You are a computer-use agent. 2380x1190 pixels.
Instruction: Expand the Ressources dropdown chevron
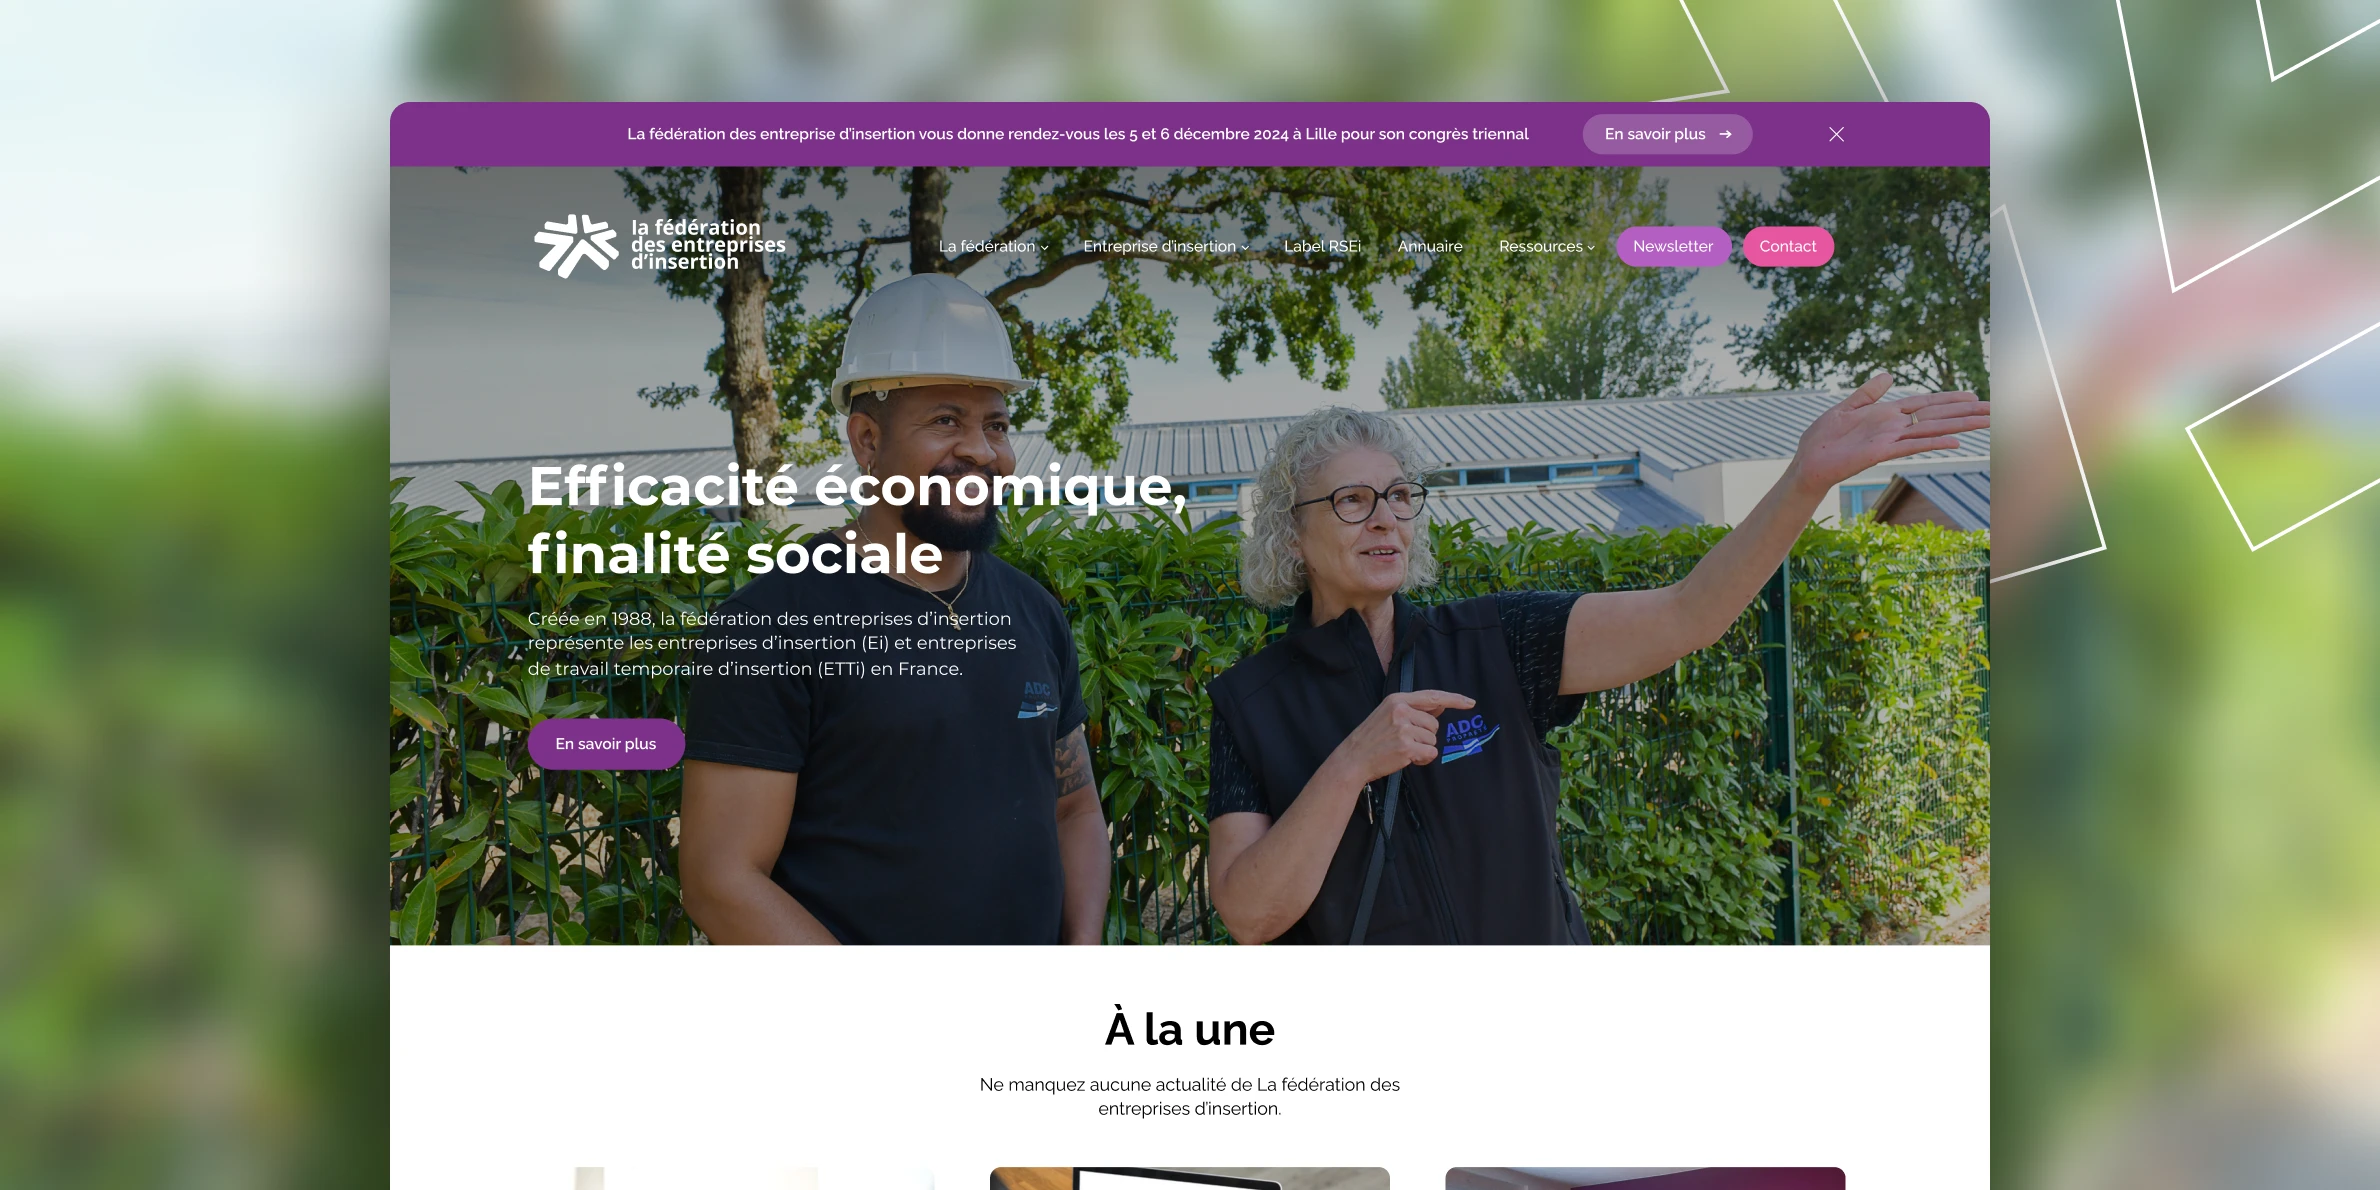point(1591,248)
